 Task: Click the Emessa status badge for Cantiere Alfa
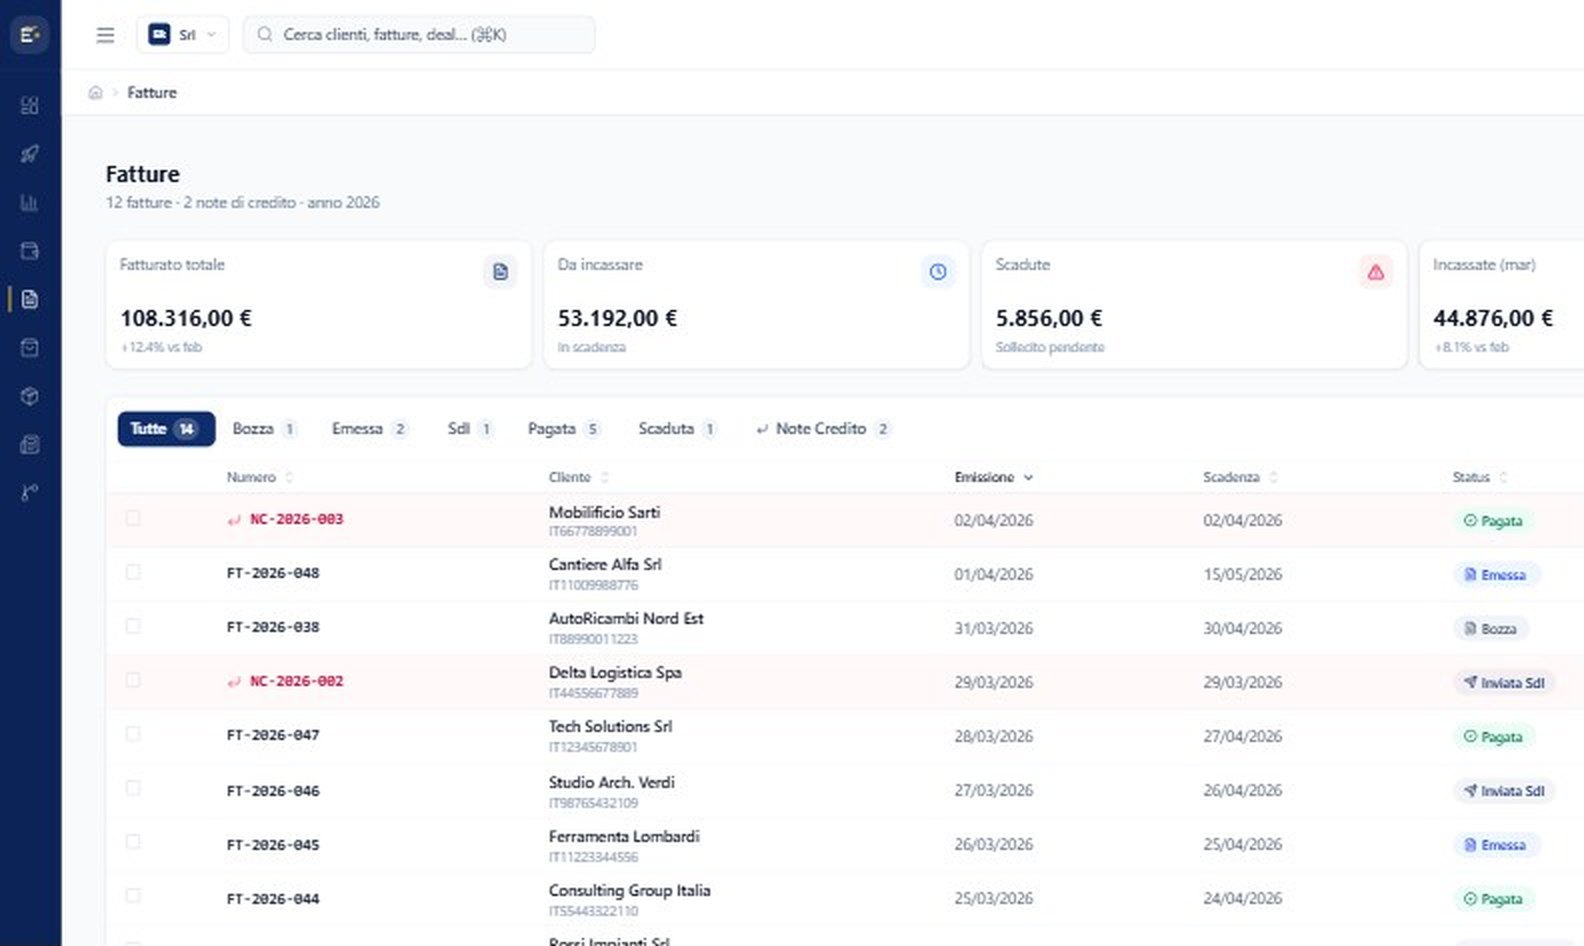(1496, 575)
